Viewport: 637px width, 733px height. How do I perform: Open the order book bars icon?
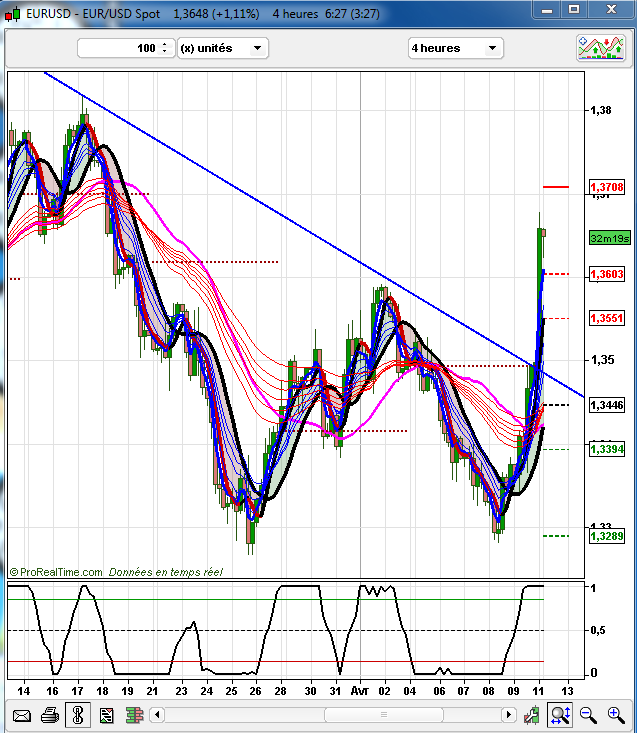pos(135,715)
